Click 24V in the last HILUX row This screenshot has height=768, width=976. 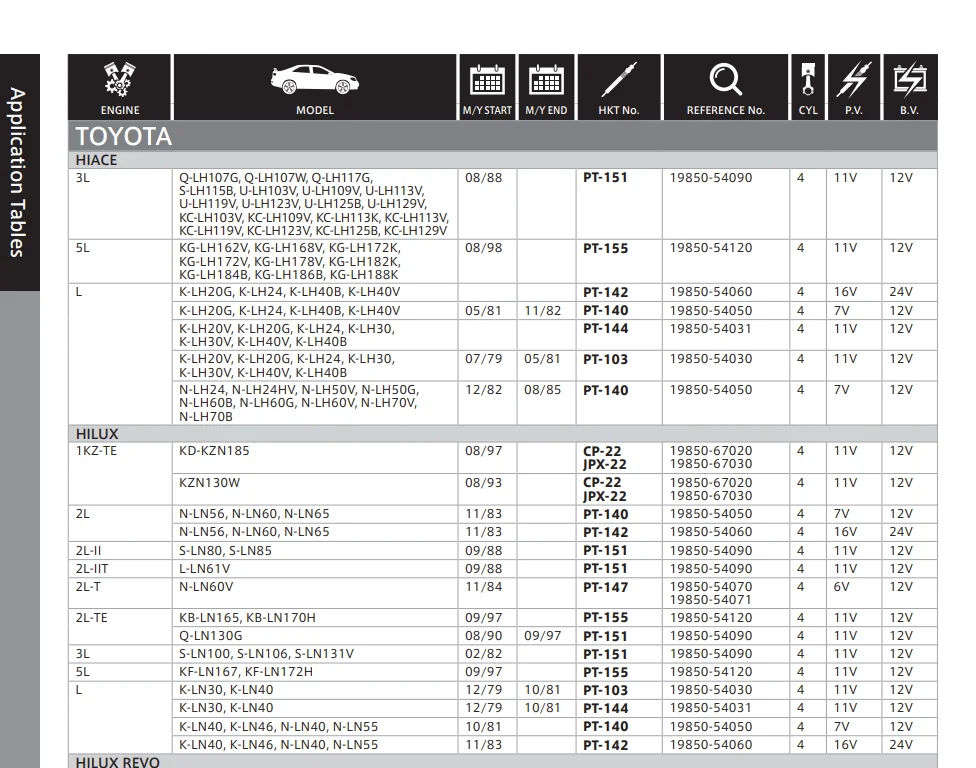tap(901, 744)
